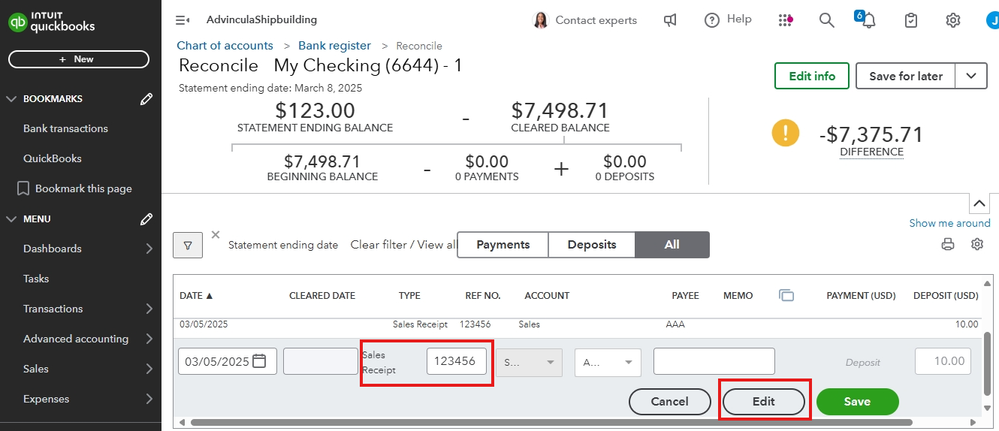Open the date picker calendar icon
This screenshot has width=999, height=431.
tap(260, 361)
